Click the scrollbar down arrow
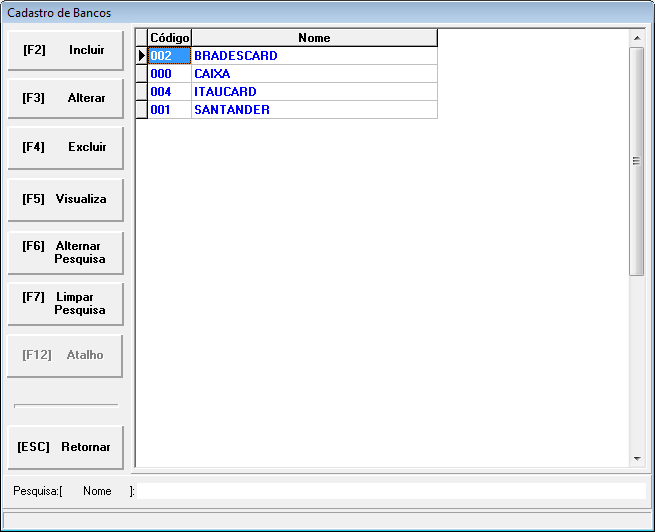The image size is (655, 532). click(x=636, y=458)
